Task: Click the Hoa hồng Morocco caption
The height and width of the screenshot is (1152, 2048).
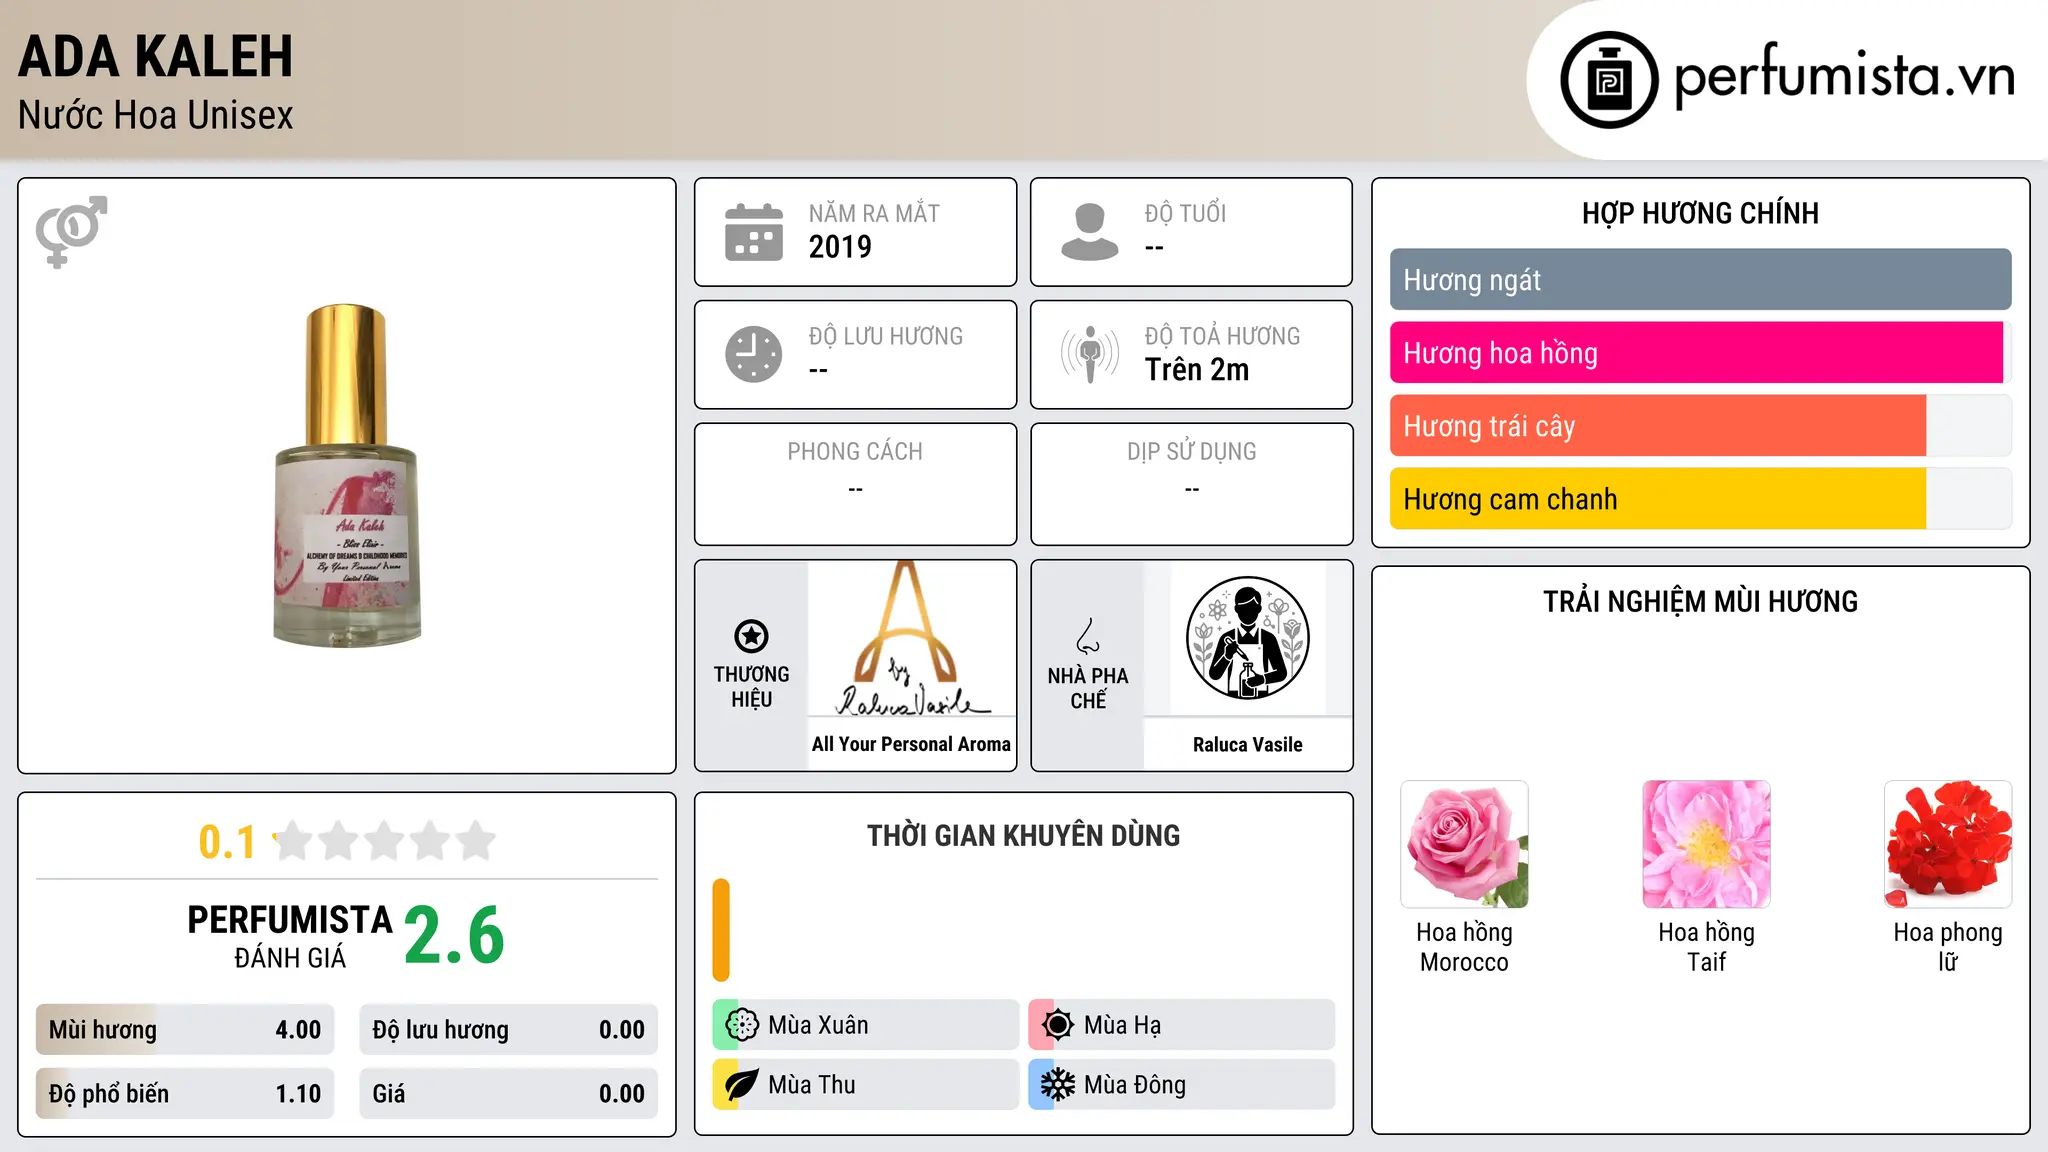Action: coord(1464,947)
